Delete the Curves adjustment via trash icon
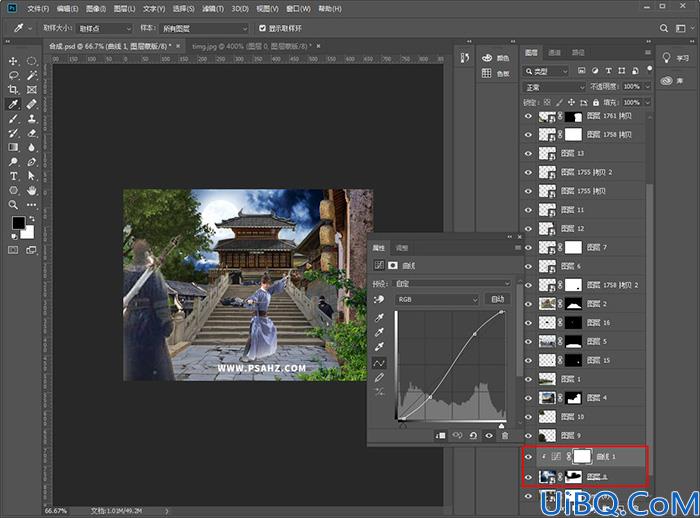 504,435
